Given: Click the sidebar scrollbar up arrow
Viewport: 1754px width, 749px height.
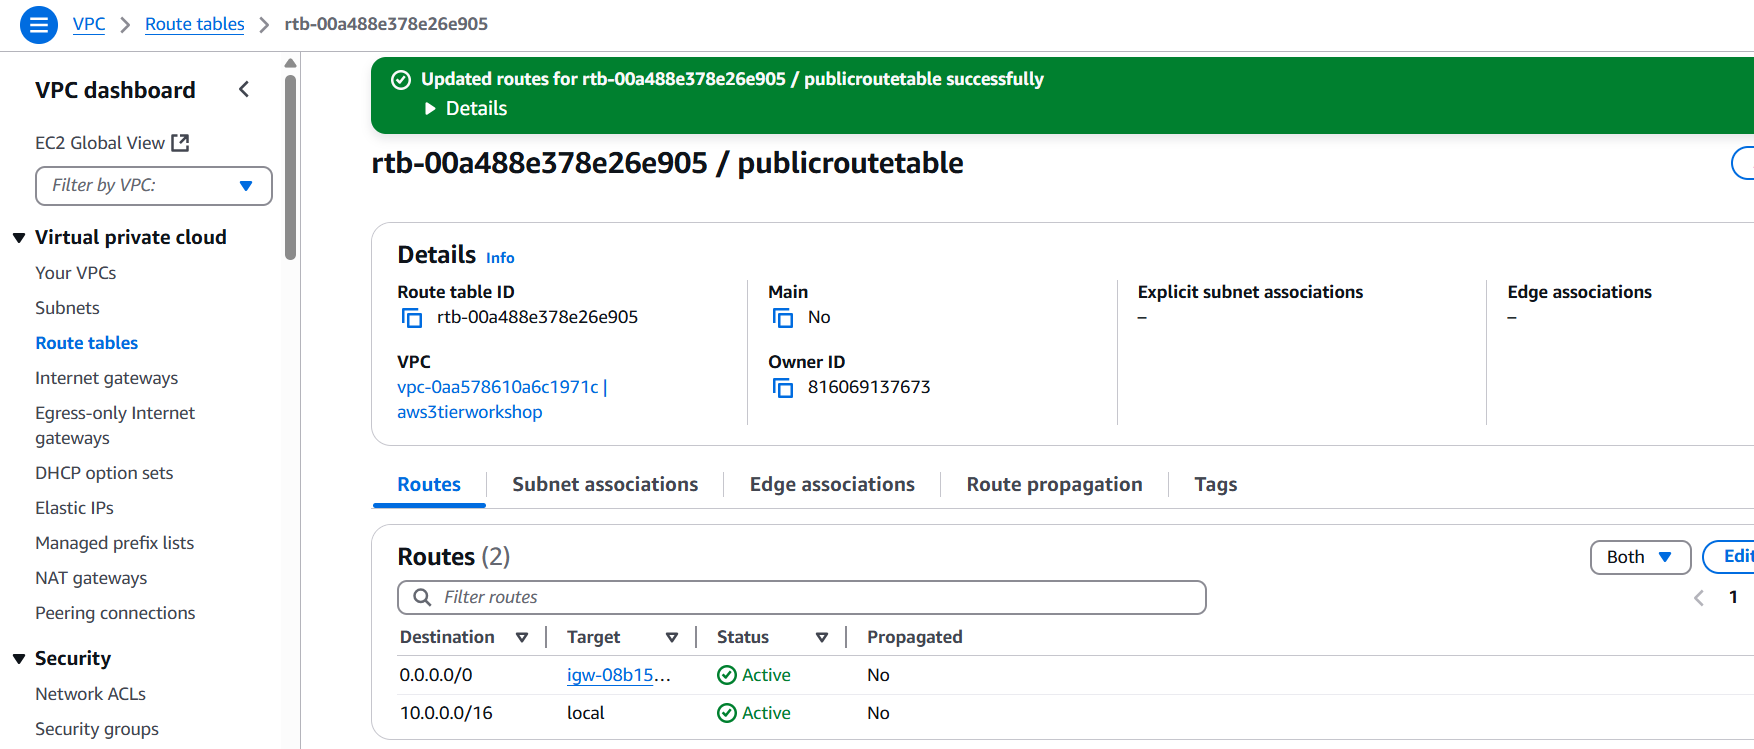Looking at the screenshot, I should coord(291,63).
